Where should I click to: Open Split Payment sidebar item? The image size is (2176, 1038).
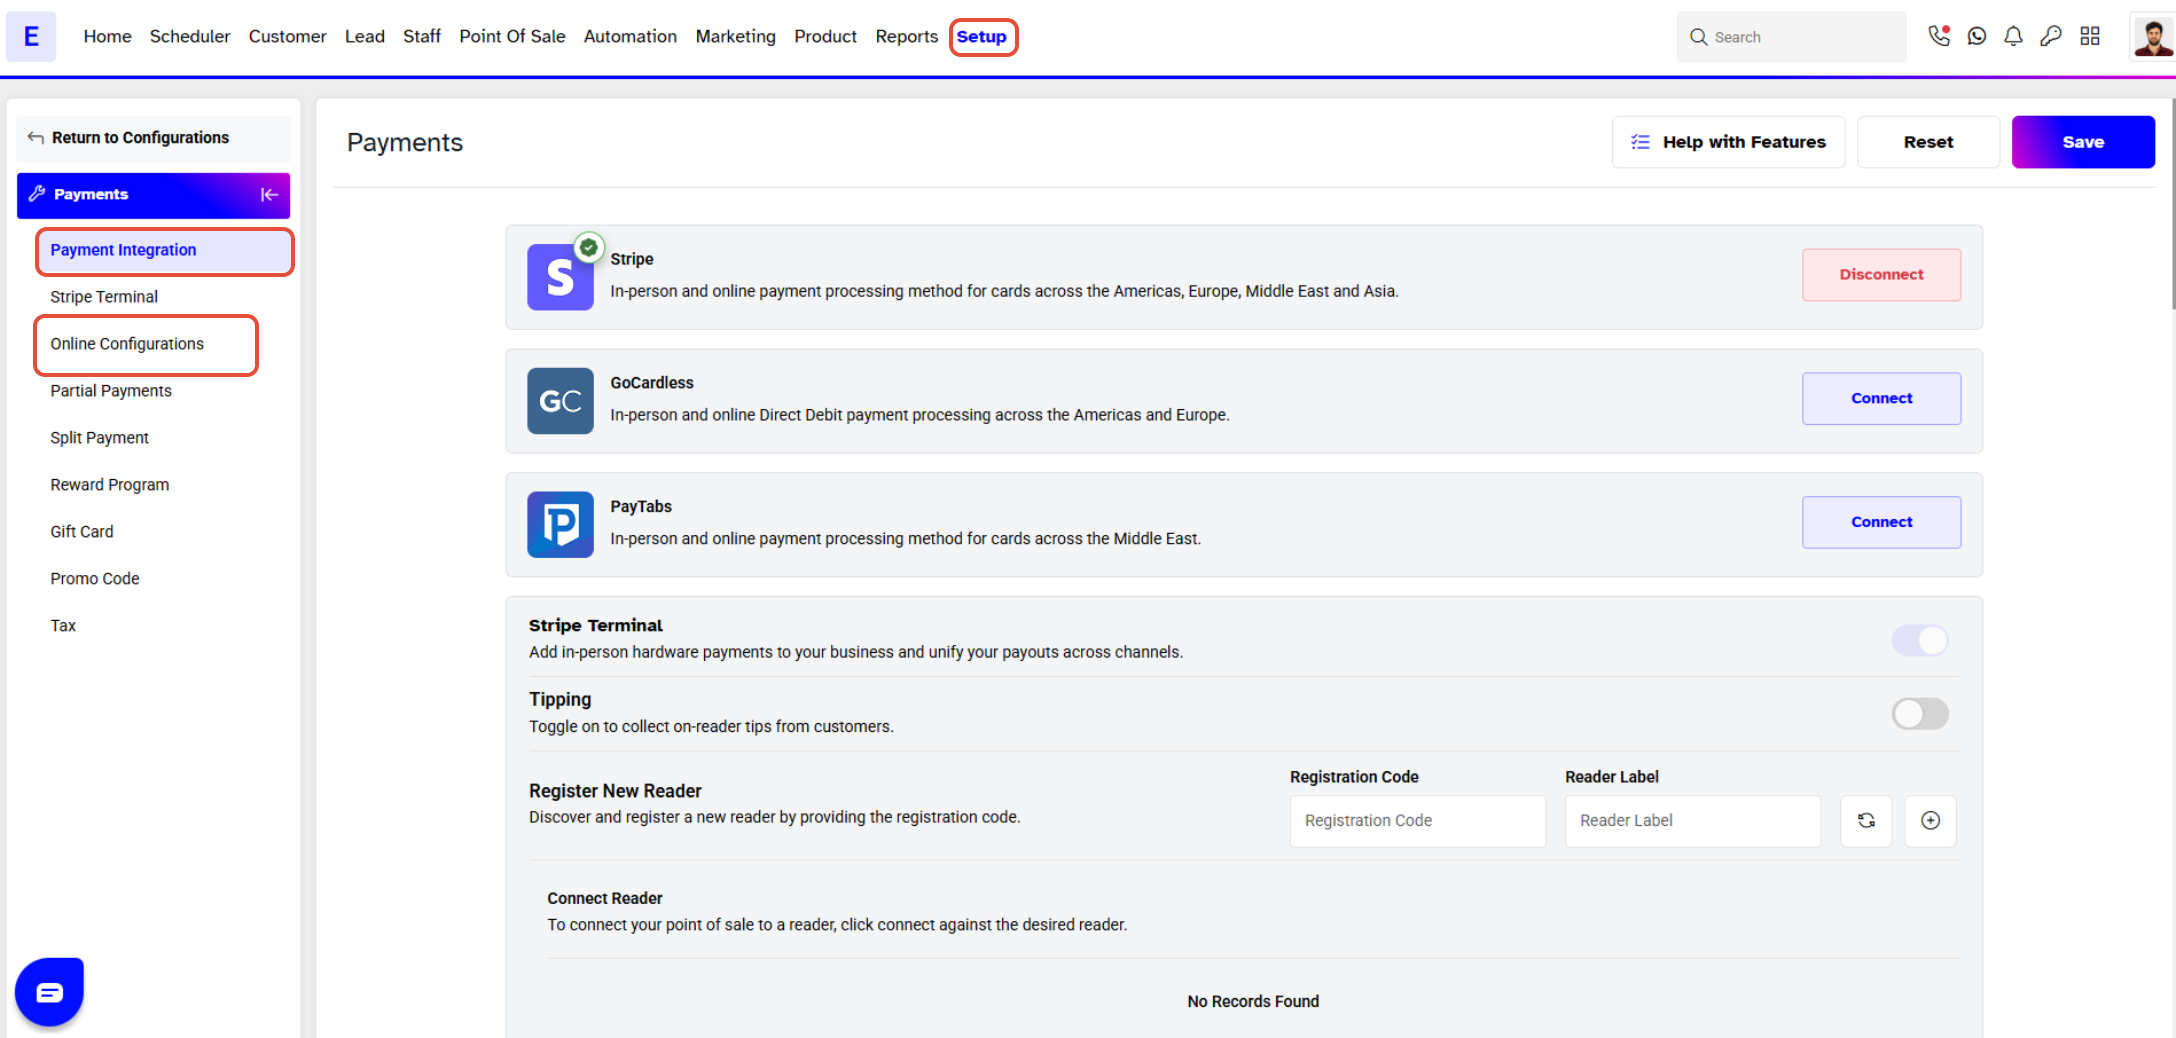click(x=99, y=438)
